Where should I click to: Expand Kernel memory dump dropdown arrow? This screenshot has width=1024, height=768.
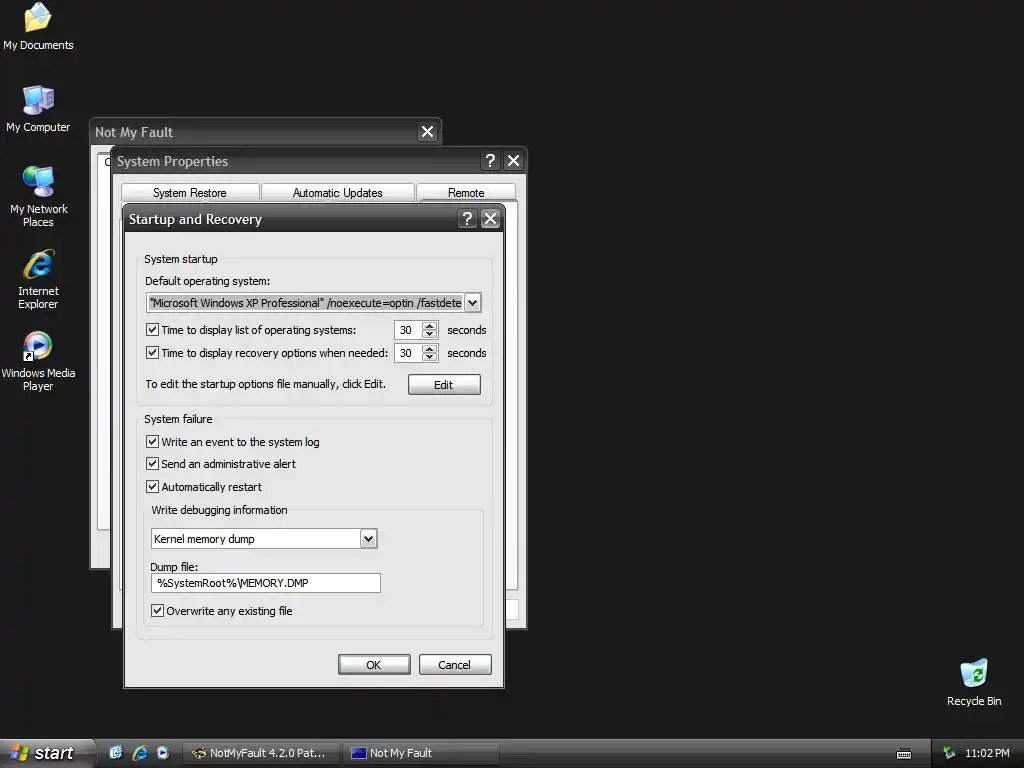368,539
